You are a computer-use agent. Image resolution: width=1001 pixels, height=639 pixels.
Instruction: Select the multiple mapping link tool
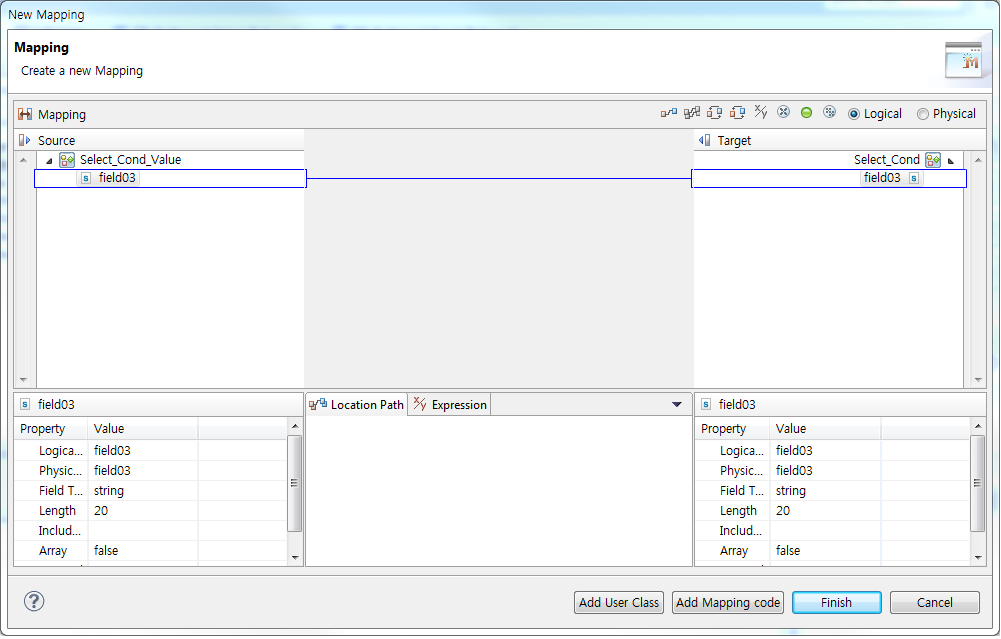pyautogui.click(x=690, y=112)
